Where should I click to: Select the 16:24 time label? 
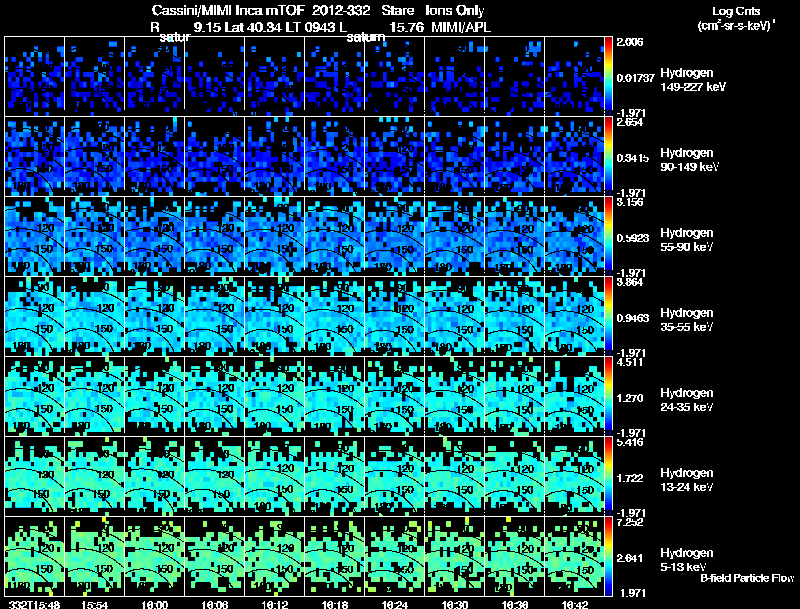coord(394,604)
